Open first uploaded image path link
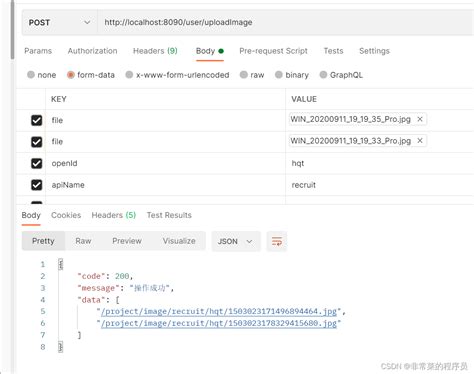Viewport: 474px width, 374px height. click(219, 311)
